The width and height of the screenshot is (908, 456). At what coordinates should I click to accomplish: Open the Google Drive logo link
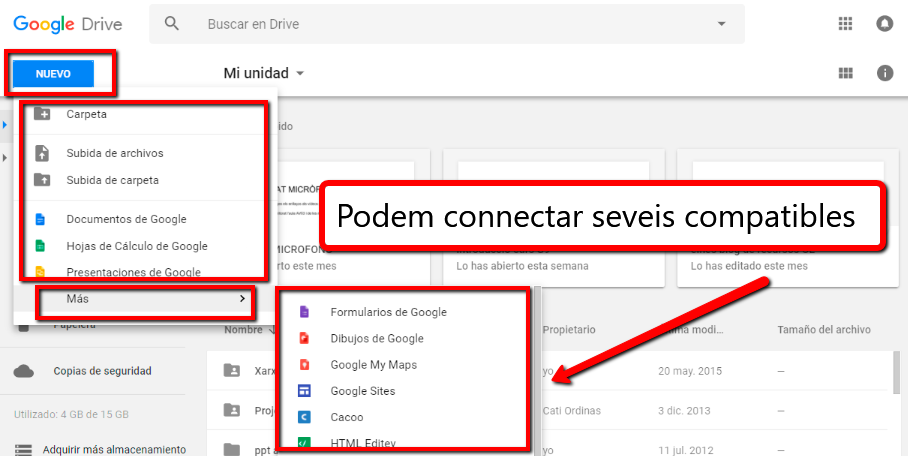(x=68, y=24)
